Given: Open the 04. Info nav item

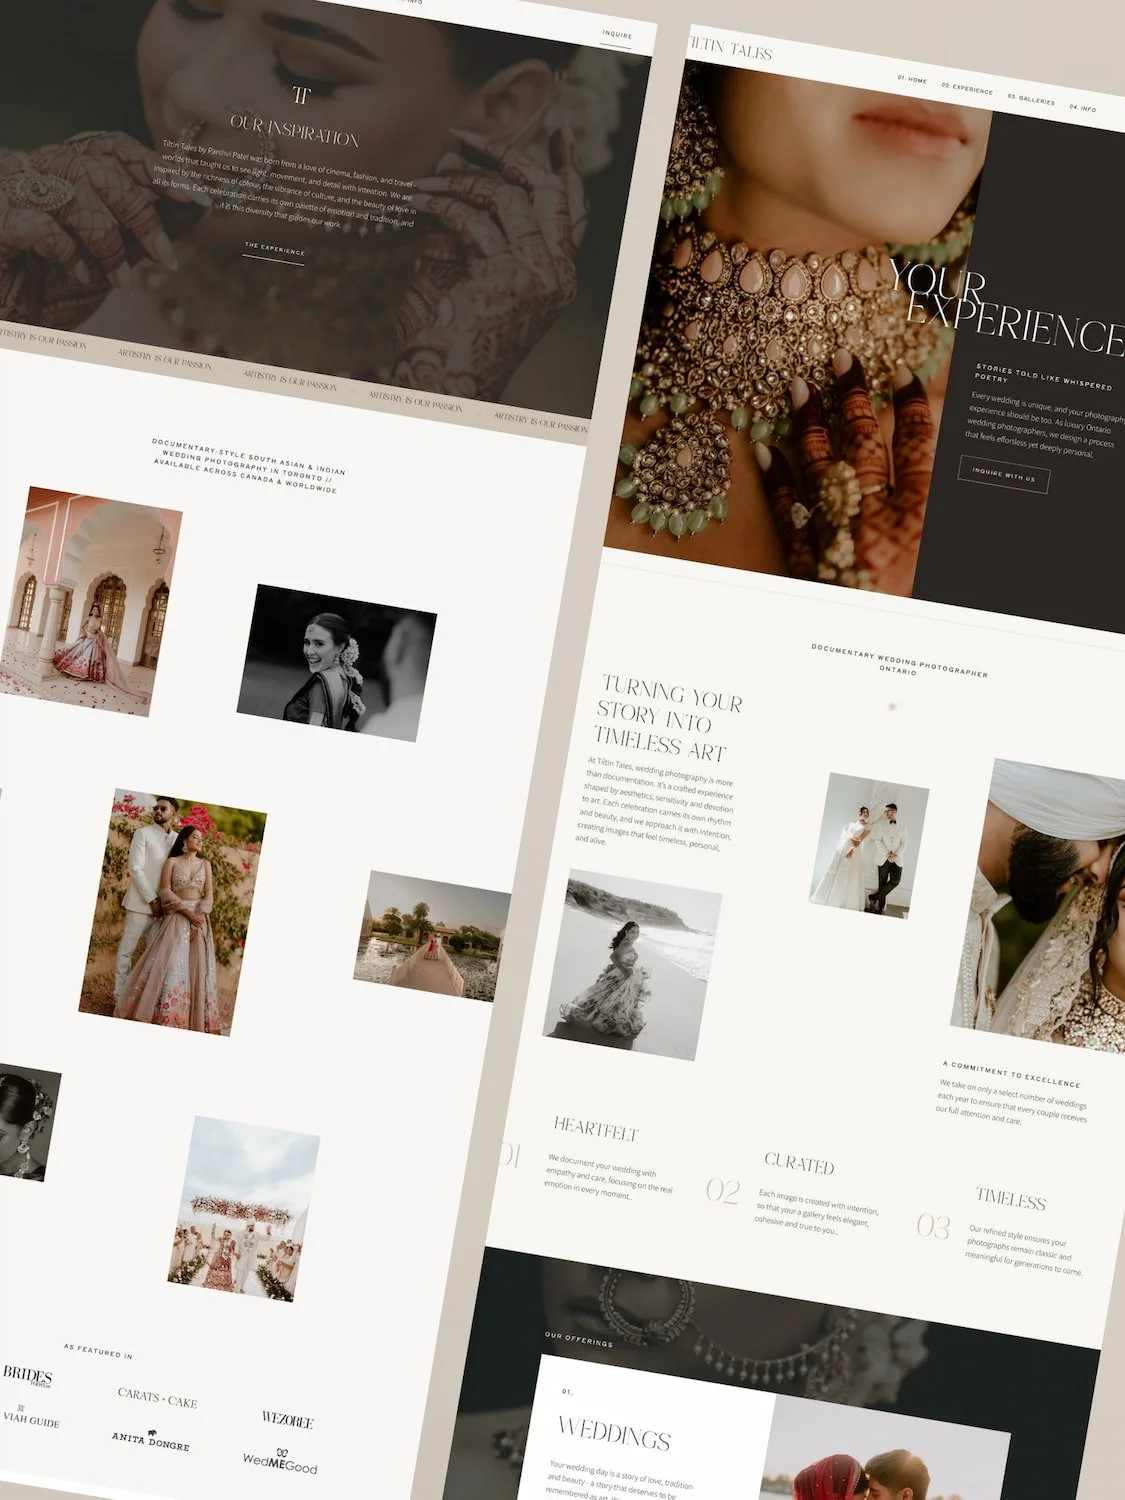Looking at the screenshot, I should (x=1082, y=107).
